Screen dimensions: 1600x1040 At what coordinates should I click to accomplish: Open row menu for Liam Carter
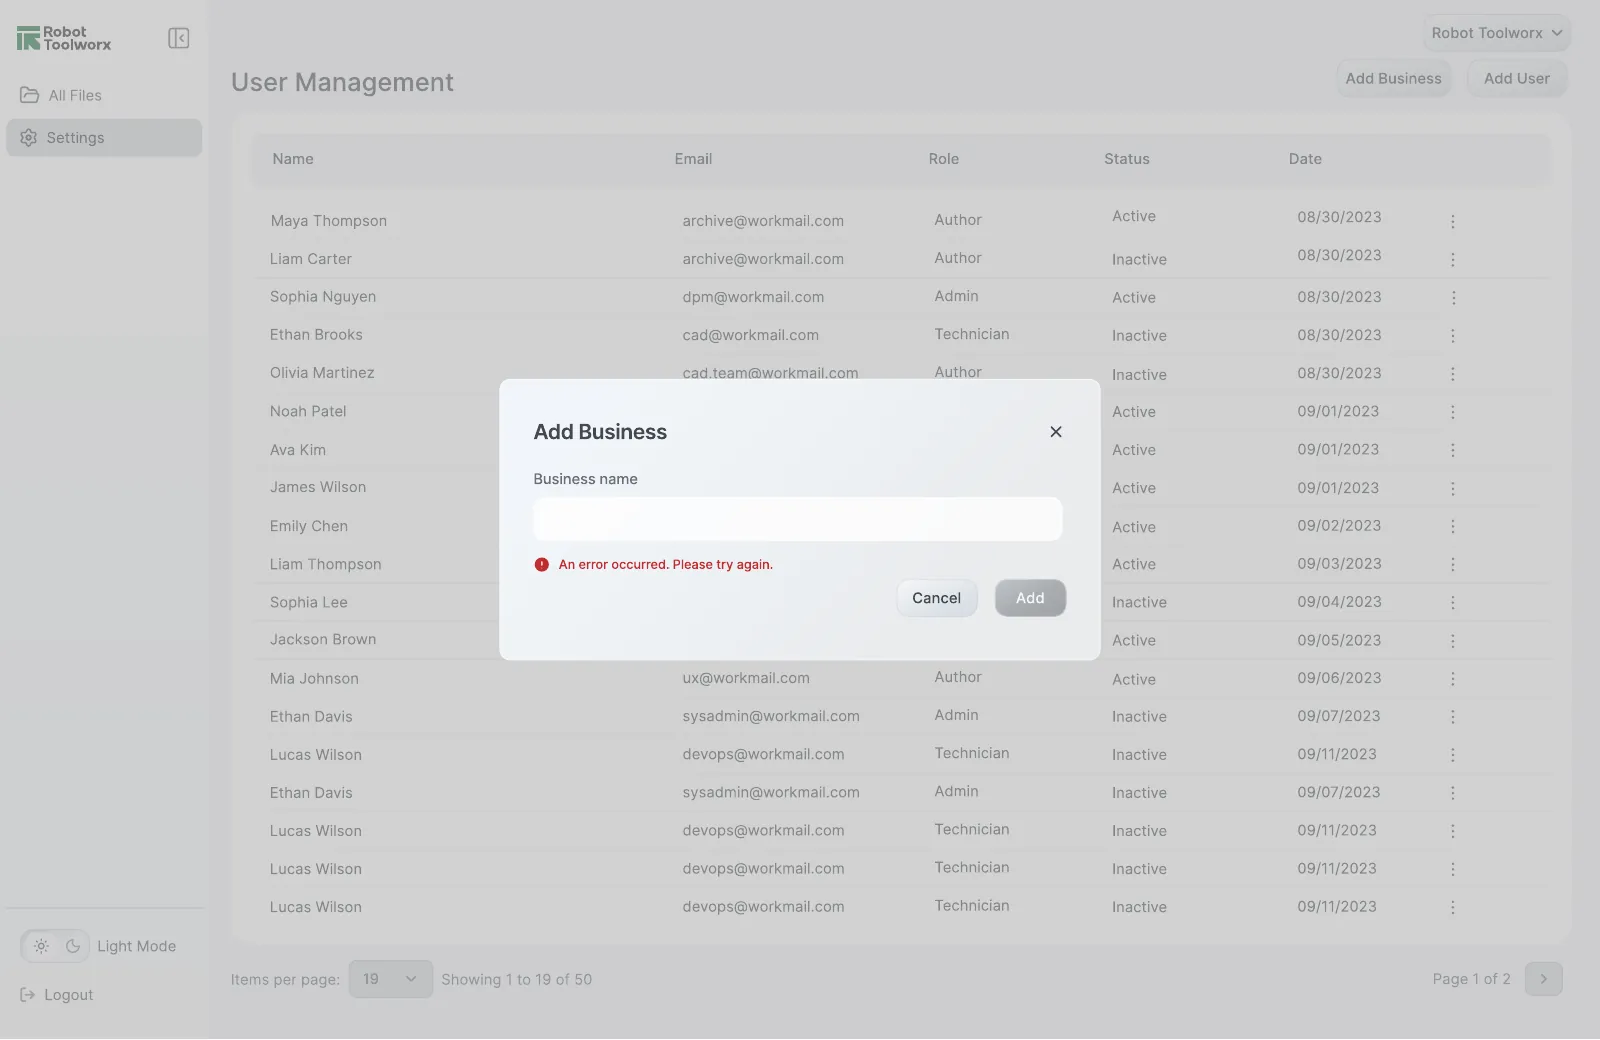(x=1453, y=259)
